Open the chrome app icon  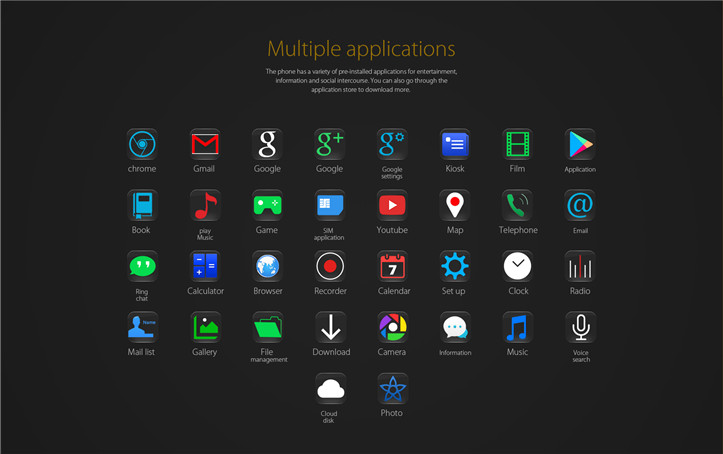pyautogui.click(x=142, y=144)
